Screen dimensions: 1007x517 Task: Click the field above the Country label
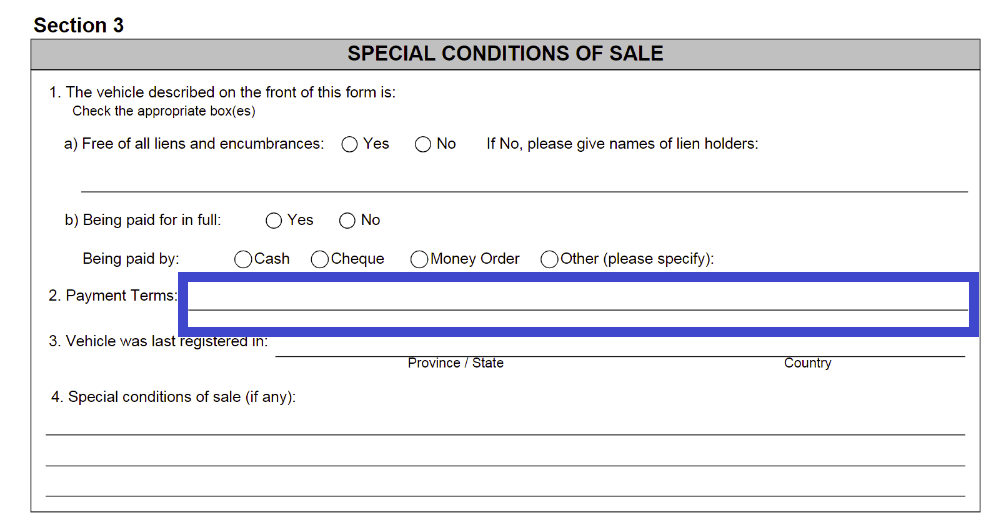click(x=807, y=346)
